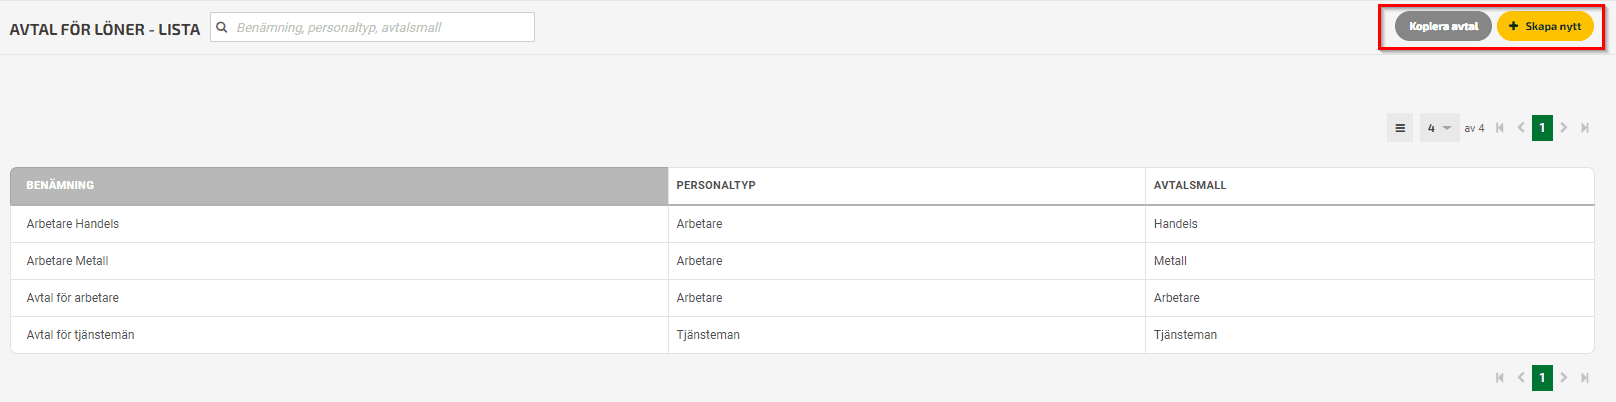1616x402 pixels.
Task: Open the Arbetare Handels agreement row
Action: pyautogui.click(x=802, y=224)
